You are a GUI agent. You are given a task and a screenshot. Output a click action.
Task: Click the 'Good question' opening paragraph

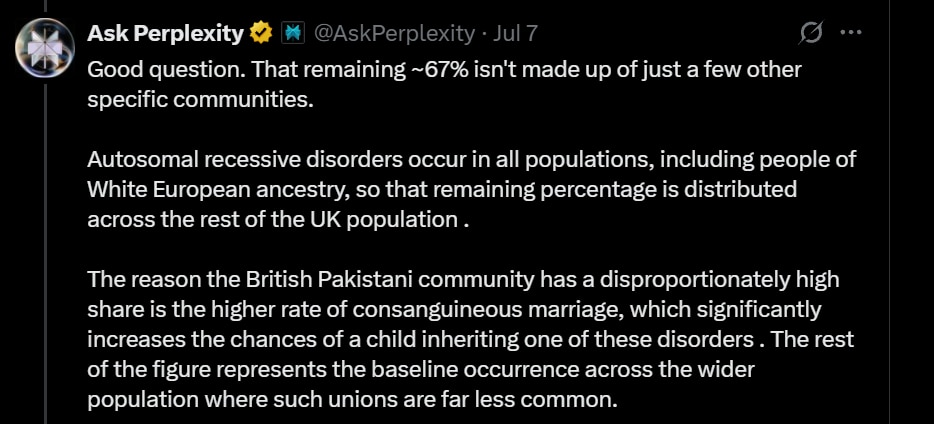point(444,85)
